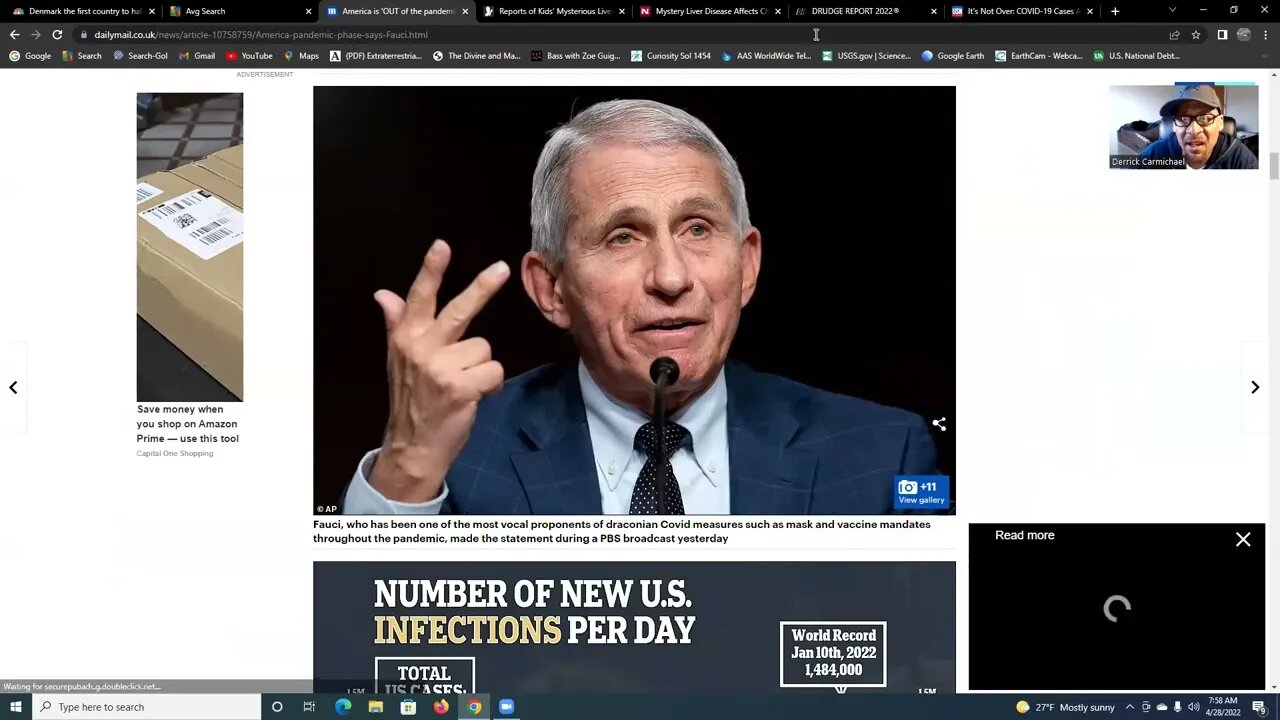Click Capital One Shopping sponsor text
Viewport: 1280px width, 720px height.
tap(175, 454)
